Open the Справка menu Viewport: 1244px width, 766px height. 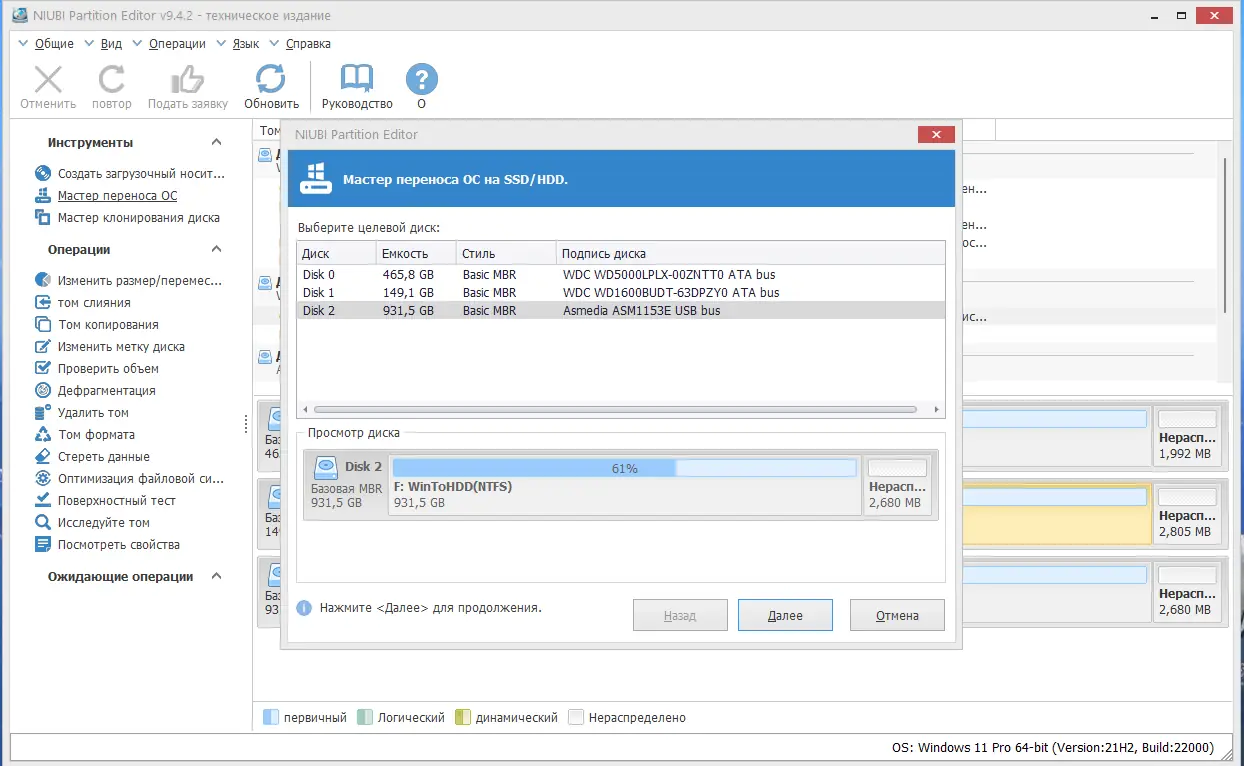(308, 44)
